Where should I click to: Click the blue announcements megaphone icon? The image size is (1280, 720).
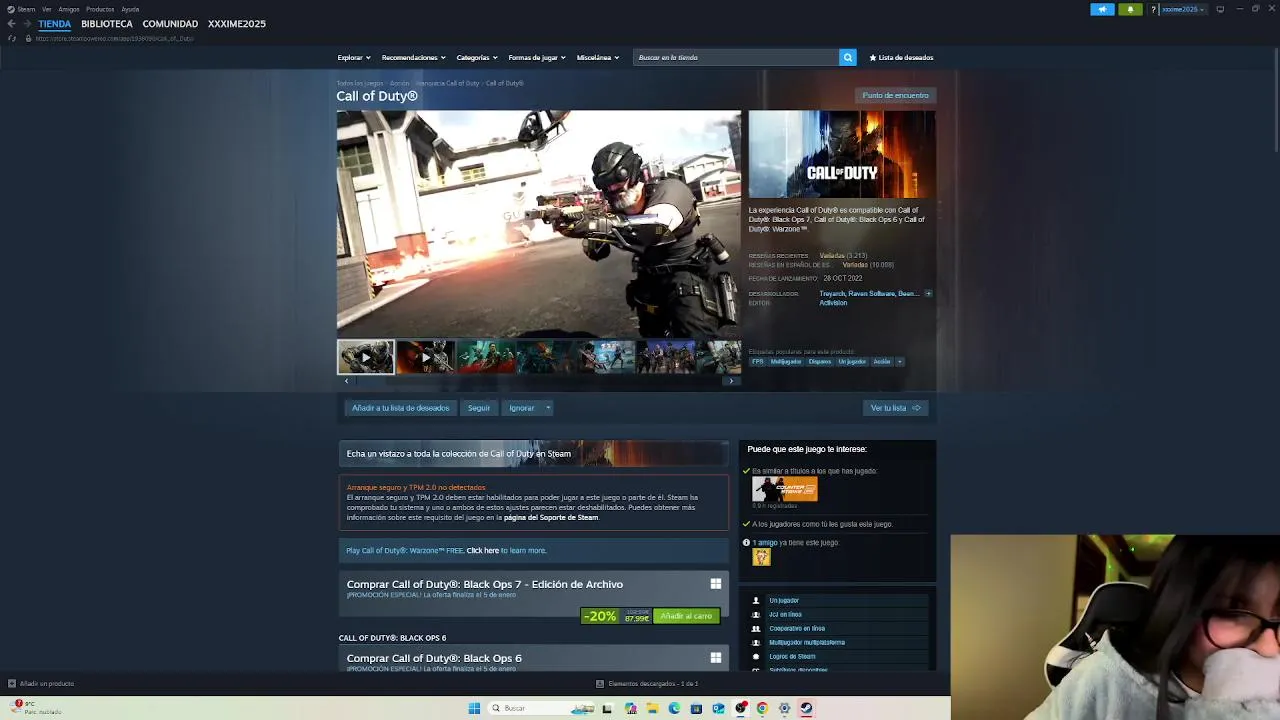point(1102,9)
